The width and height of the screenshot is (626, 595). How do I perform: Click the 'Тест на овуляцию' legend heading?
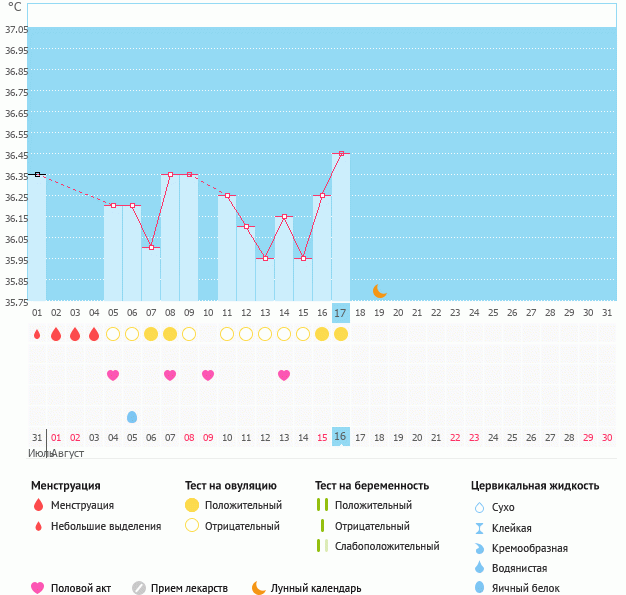[x=231, y=486]
